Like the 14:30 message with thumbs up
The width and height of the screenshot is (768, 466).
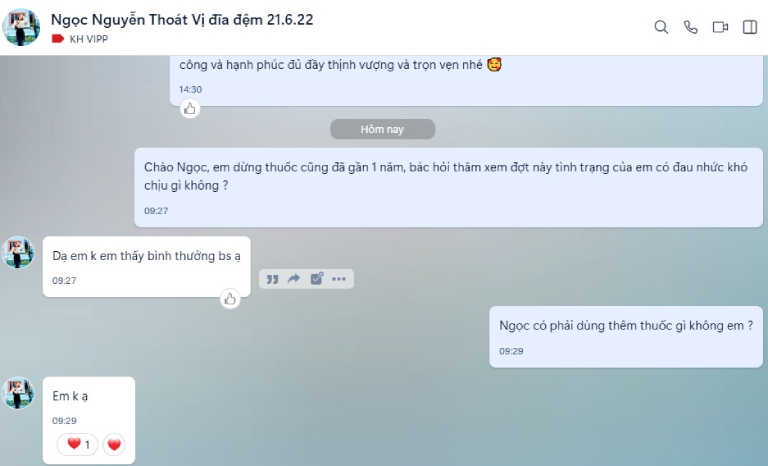point(190,108)
